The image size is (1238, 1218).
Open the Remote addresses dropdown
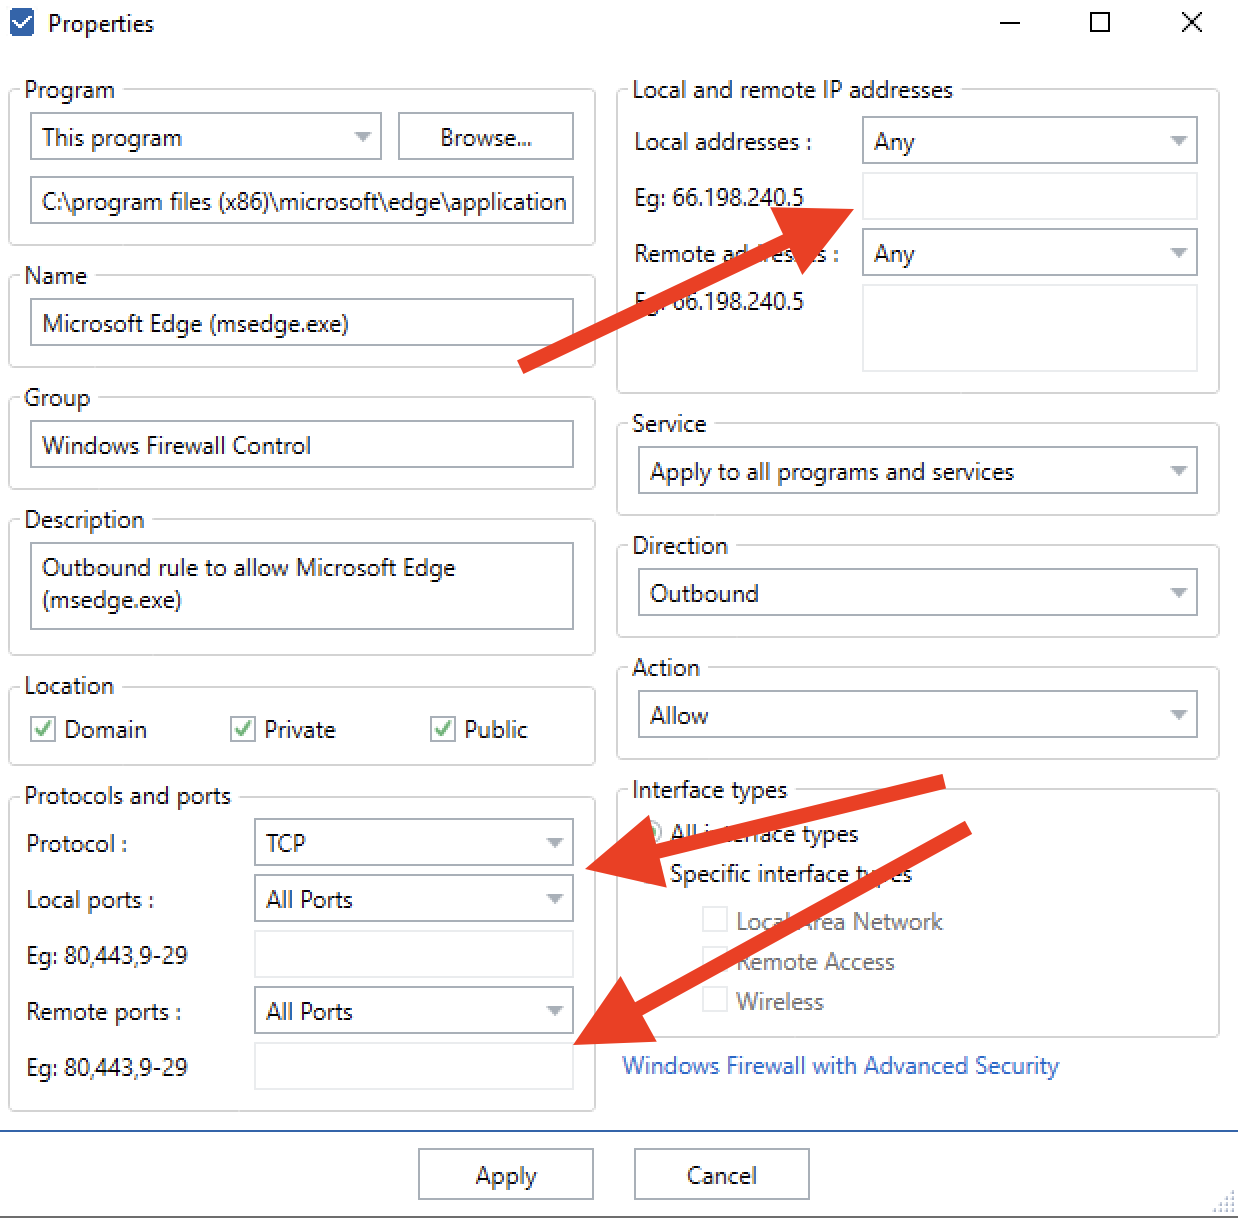(x=1030, y=253)
